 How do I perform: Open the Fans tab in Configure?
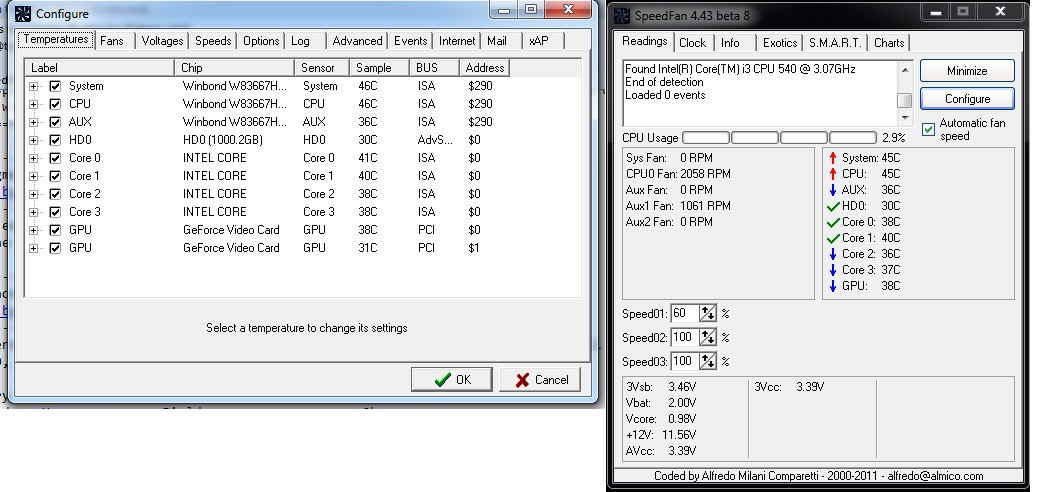115,41
